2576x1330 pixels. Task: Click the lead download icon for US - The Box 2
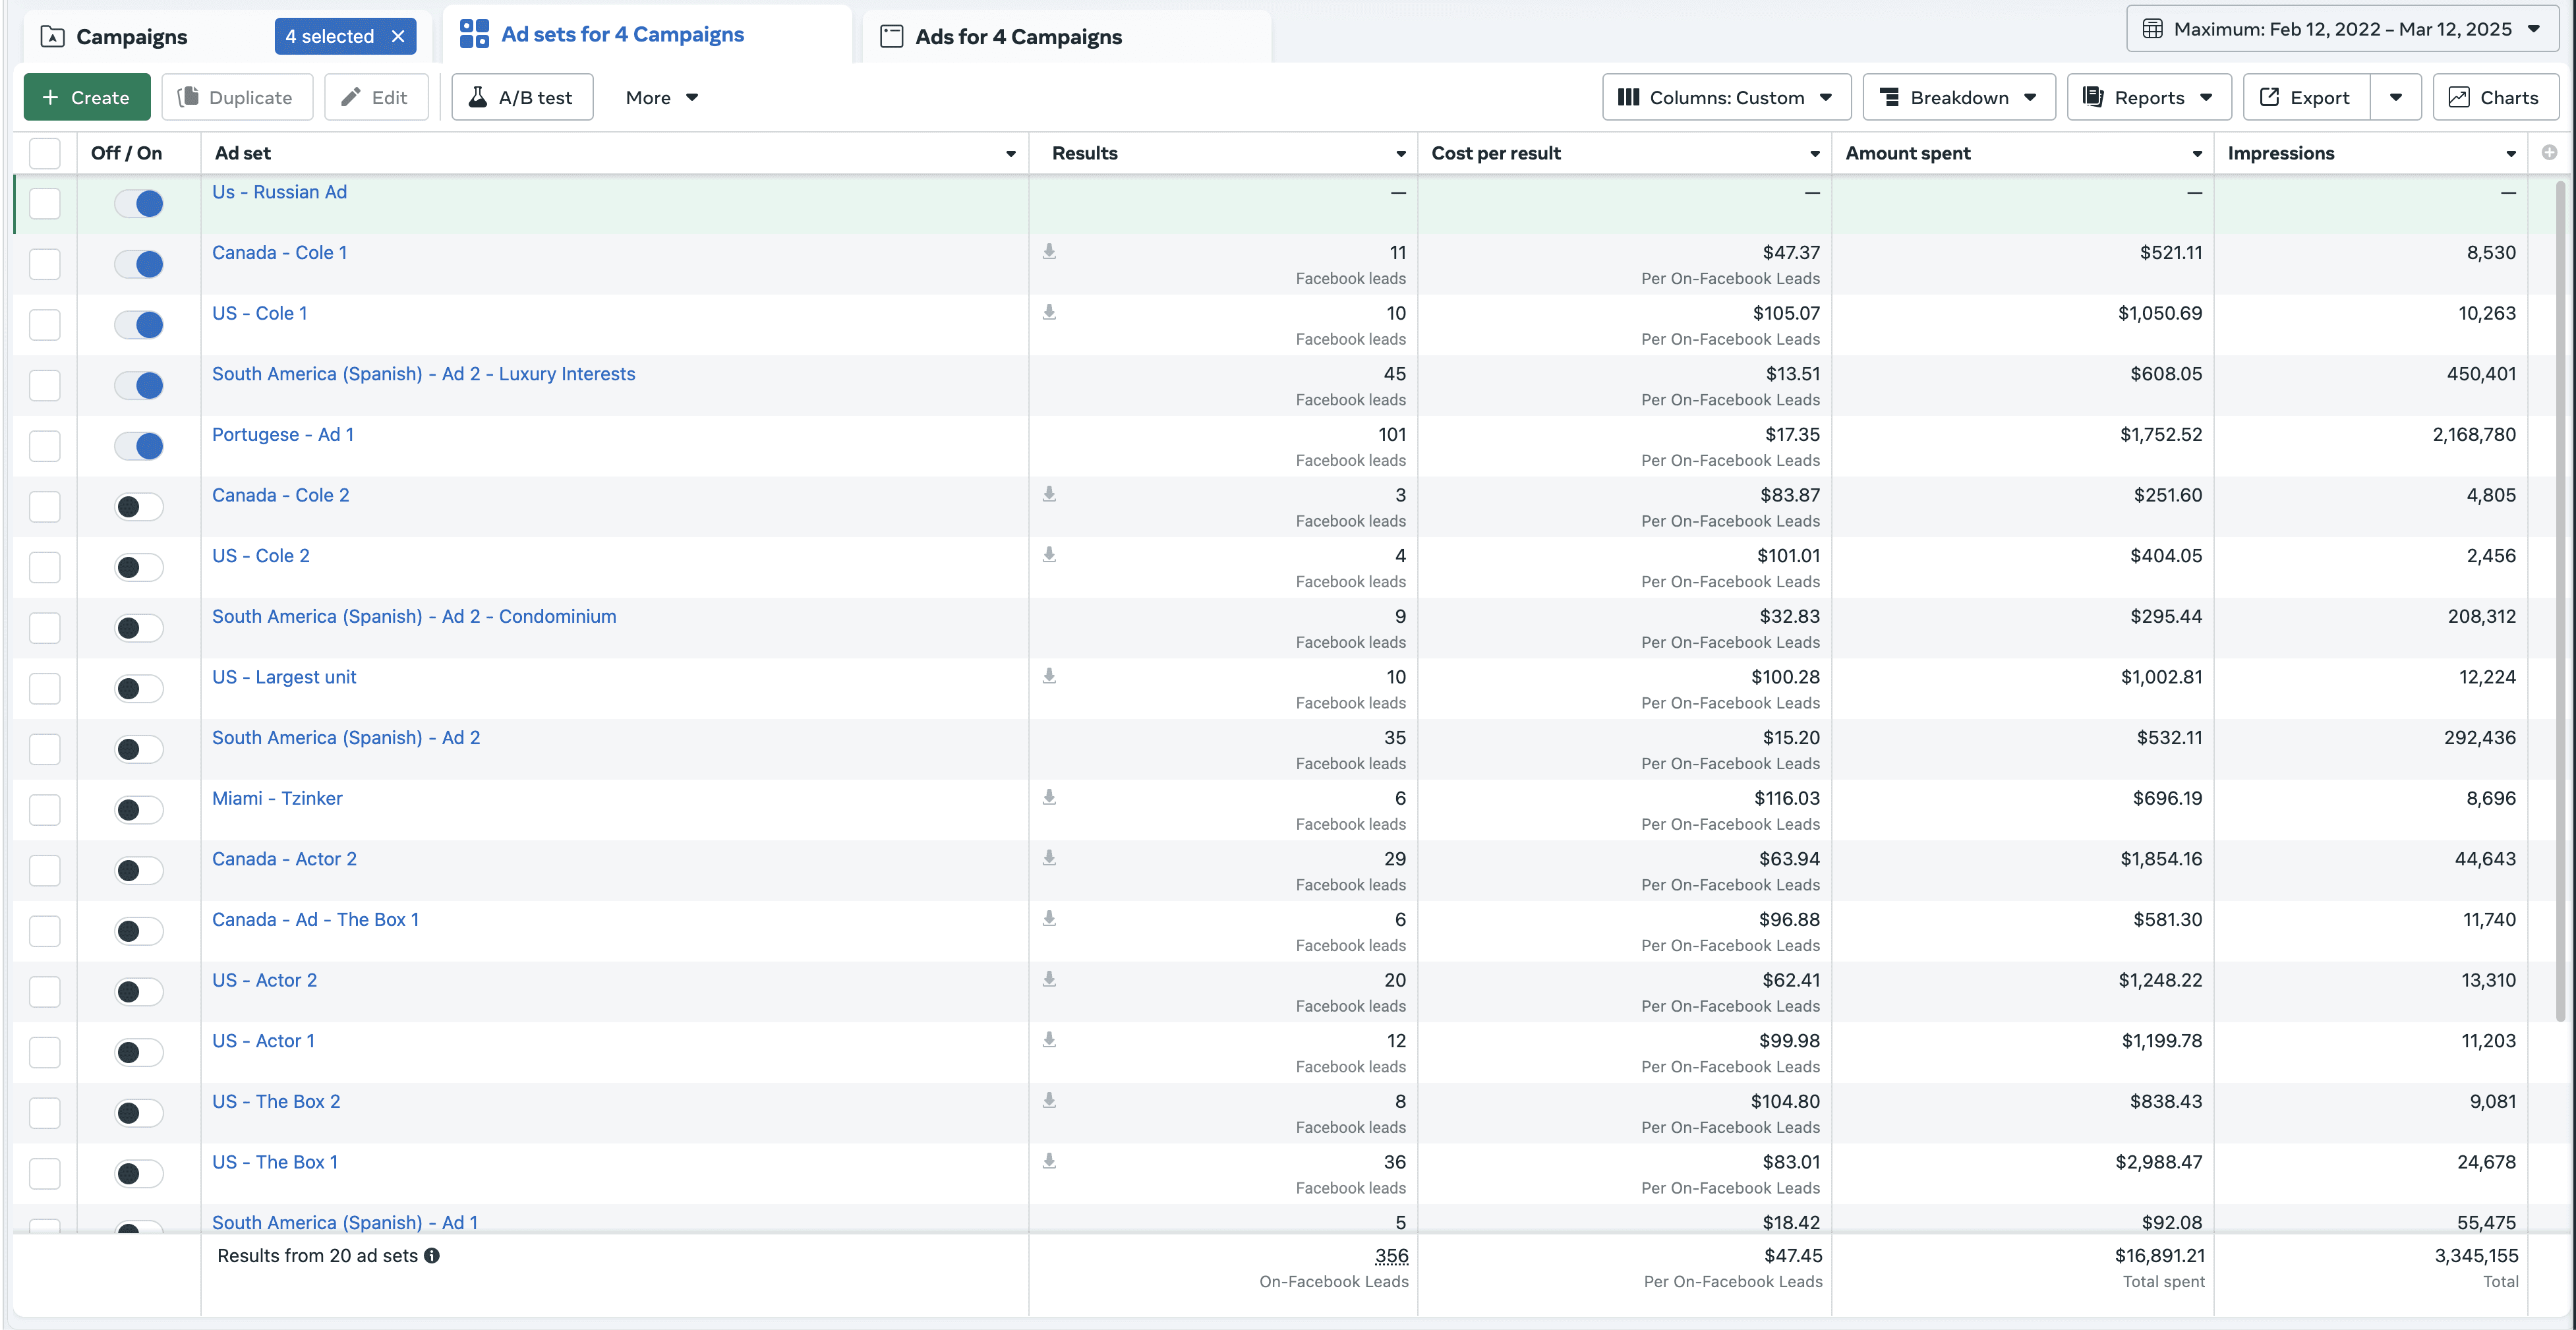tap(1049, 1100)
